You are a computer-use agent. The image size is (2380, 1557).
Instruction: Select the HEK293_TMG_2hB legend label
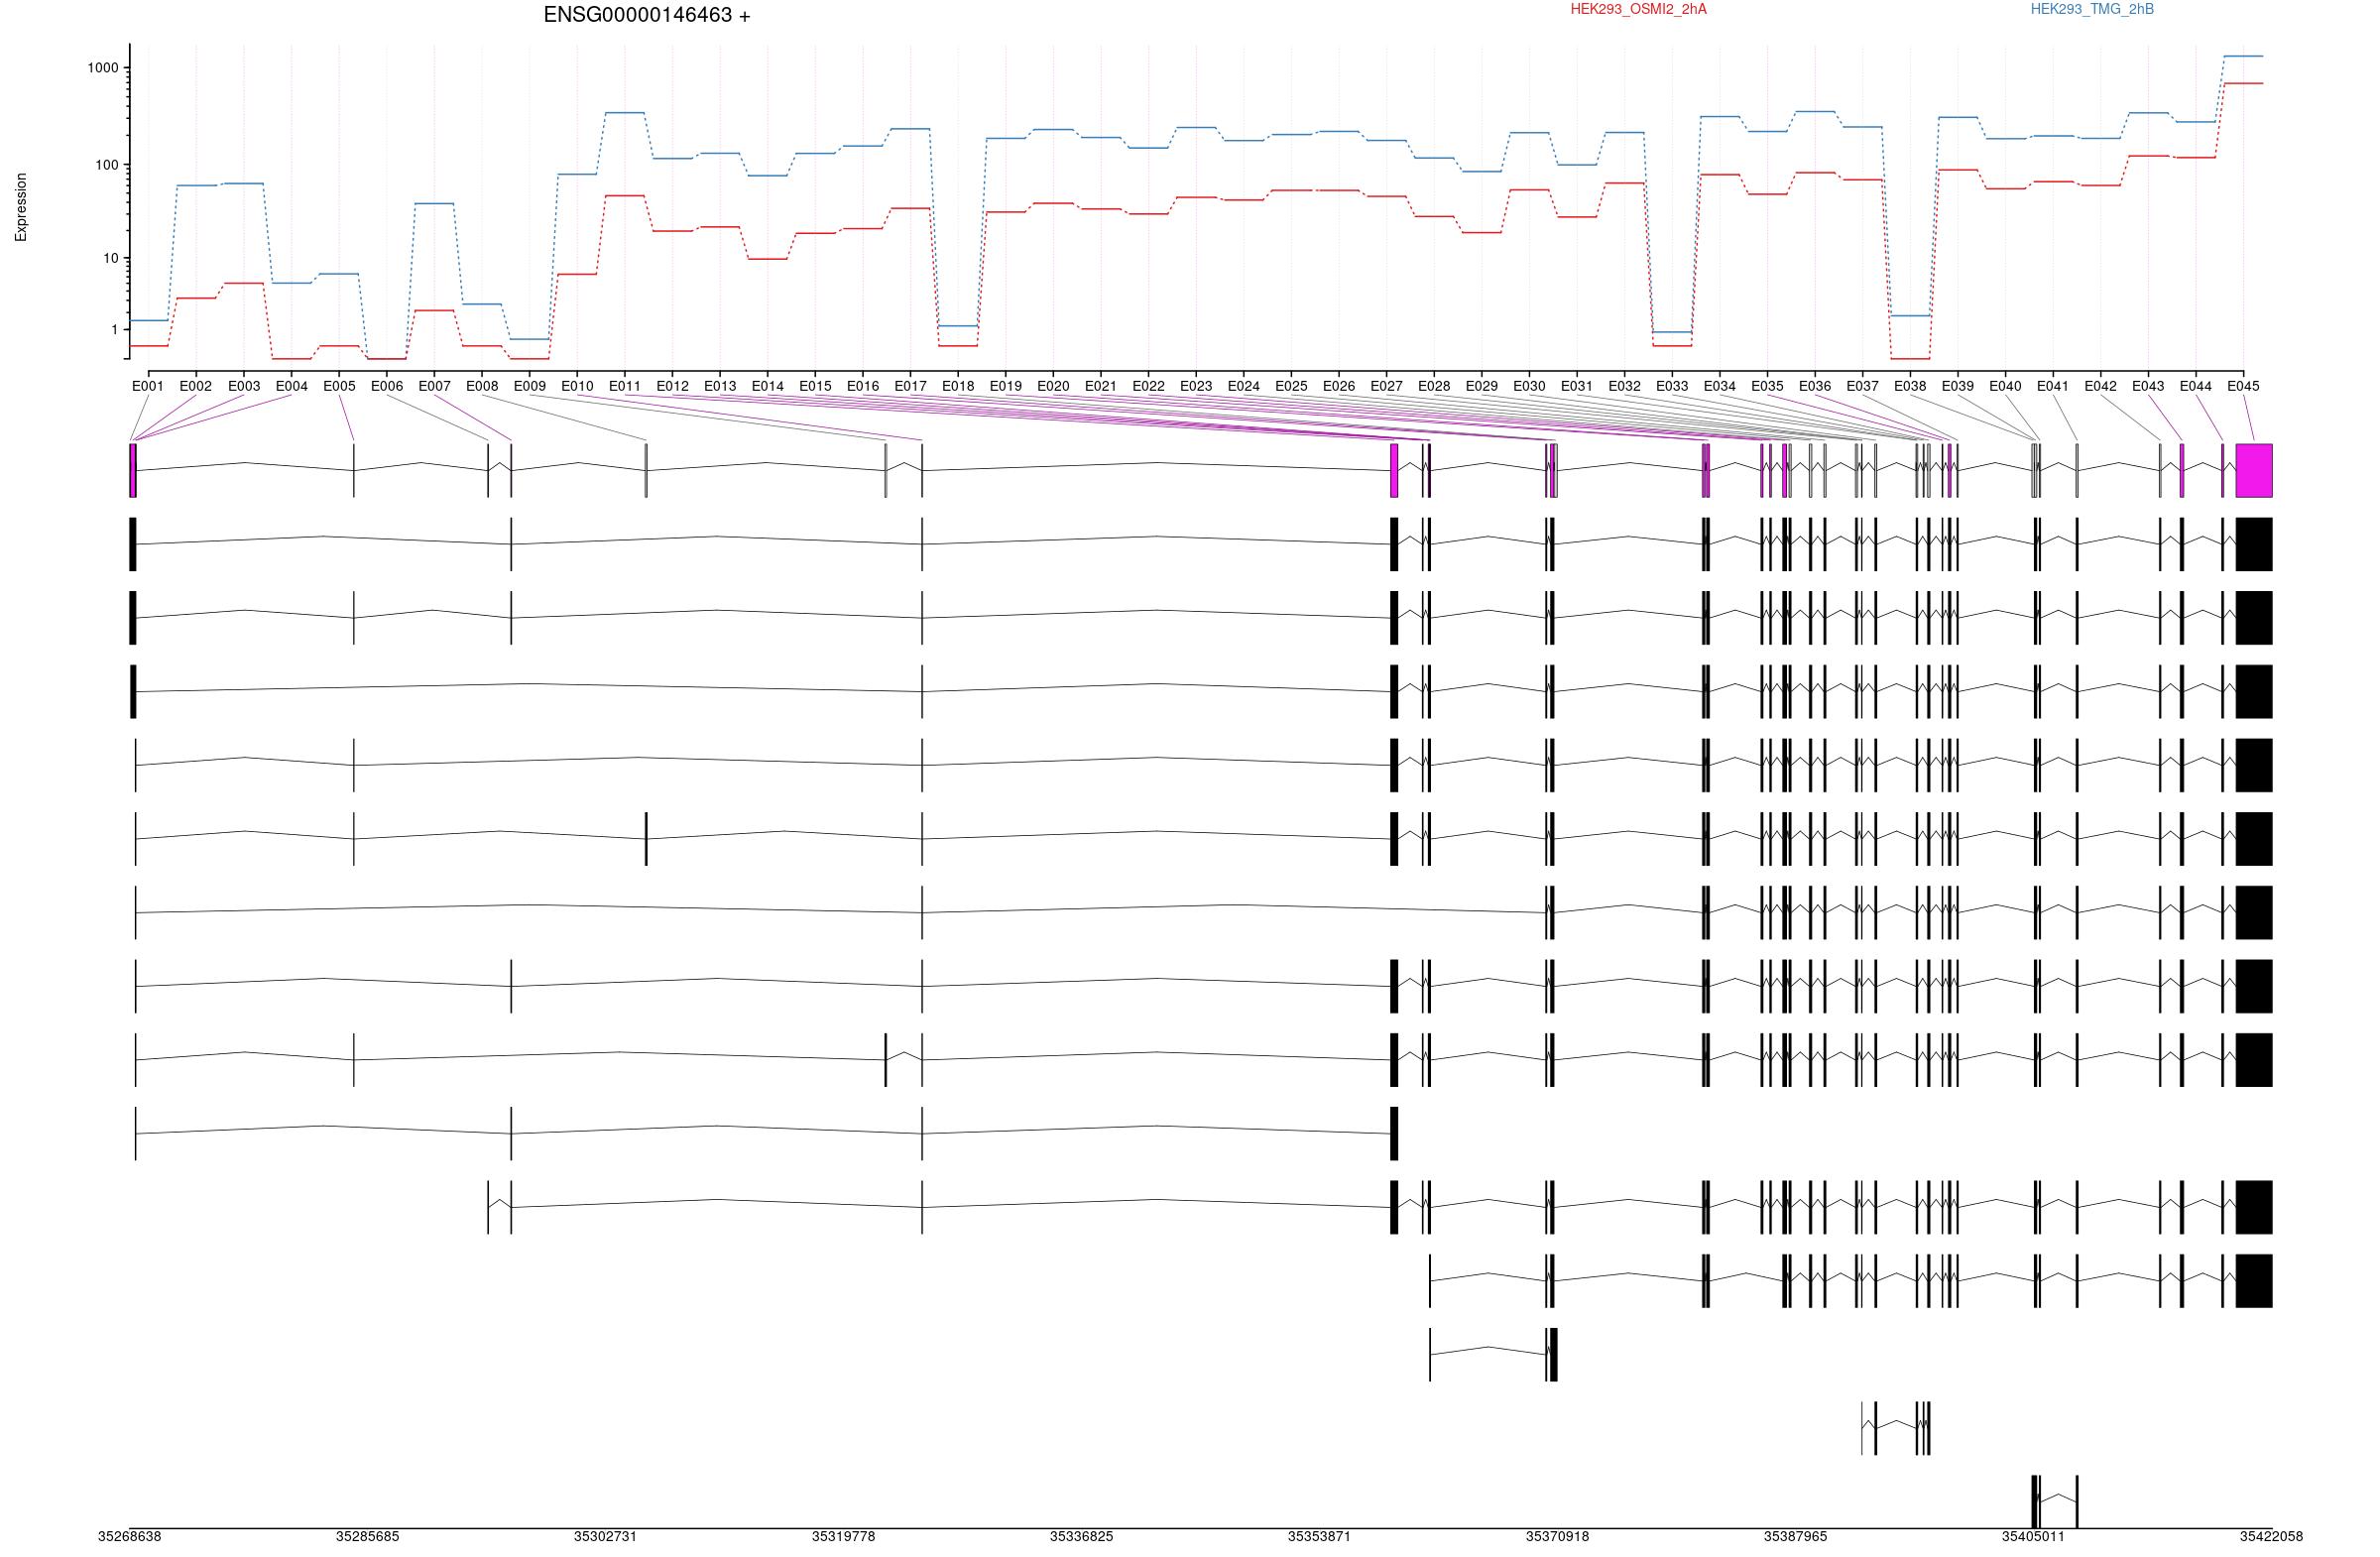coord(2092,9)
